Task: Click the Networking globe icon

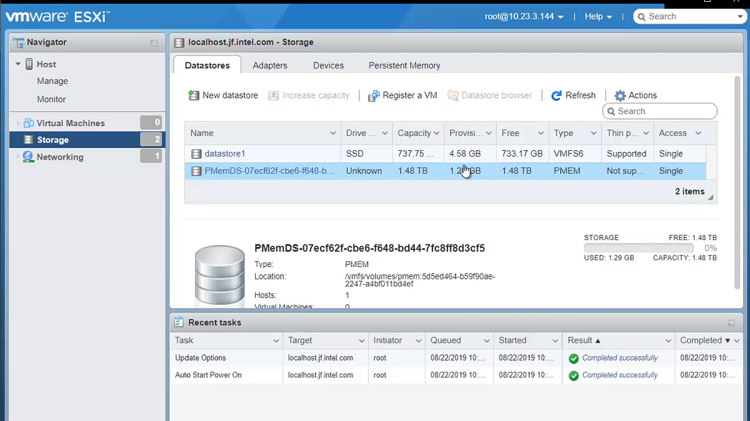Action: click(x=28, y=157)
